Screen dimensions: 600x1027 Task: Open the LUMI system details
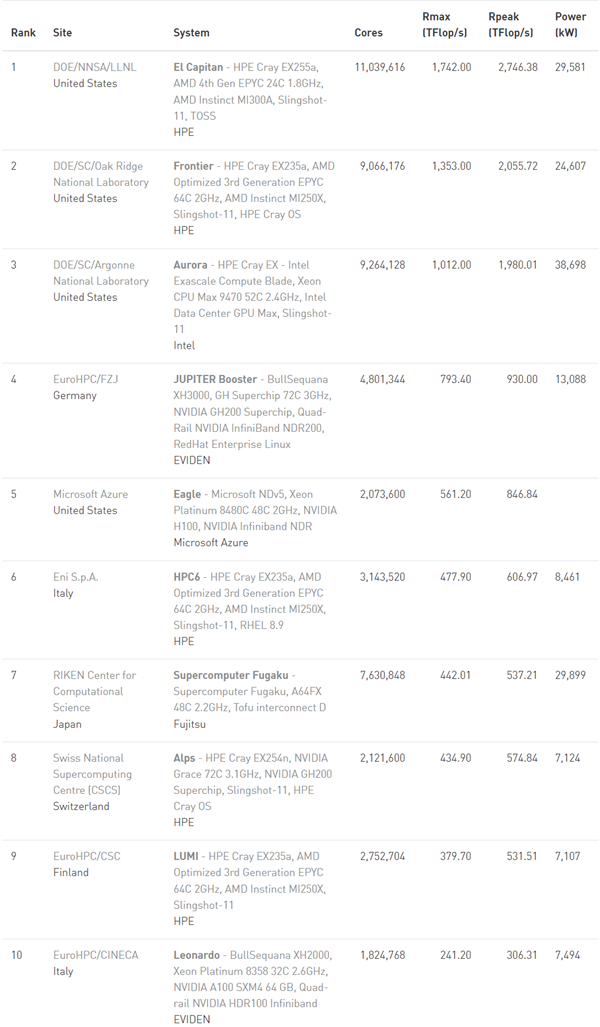pyautogui.click(x=186, y=856)
